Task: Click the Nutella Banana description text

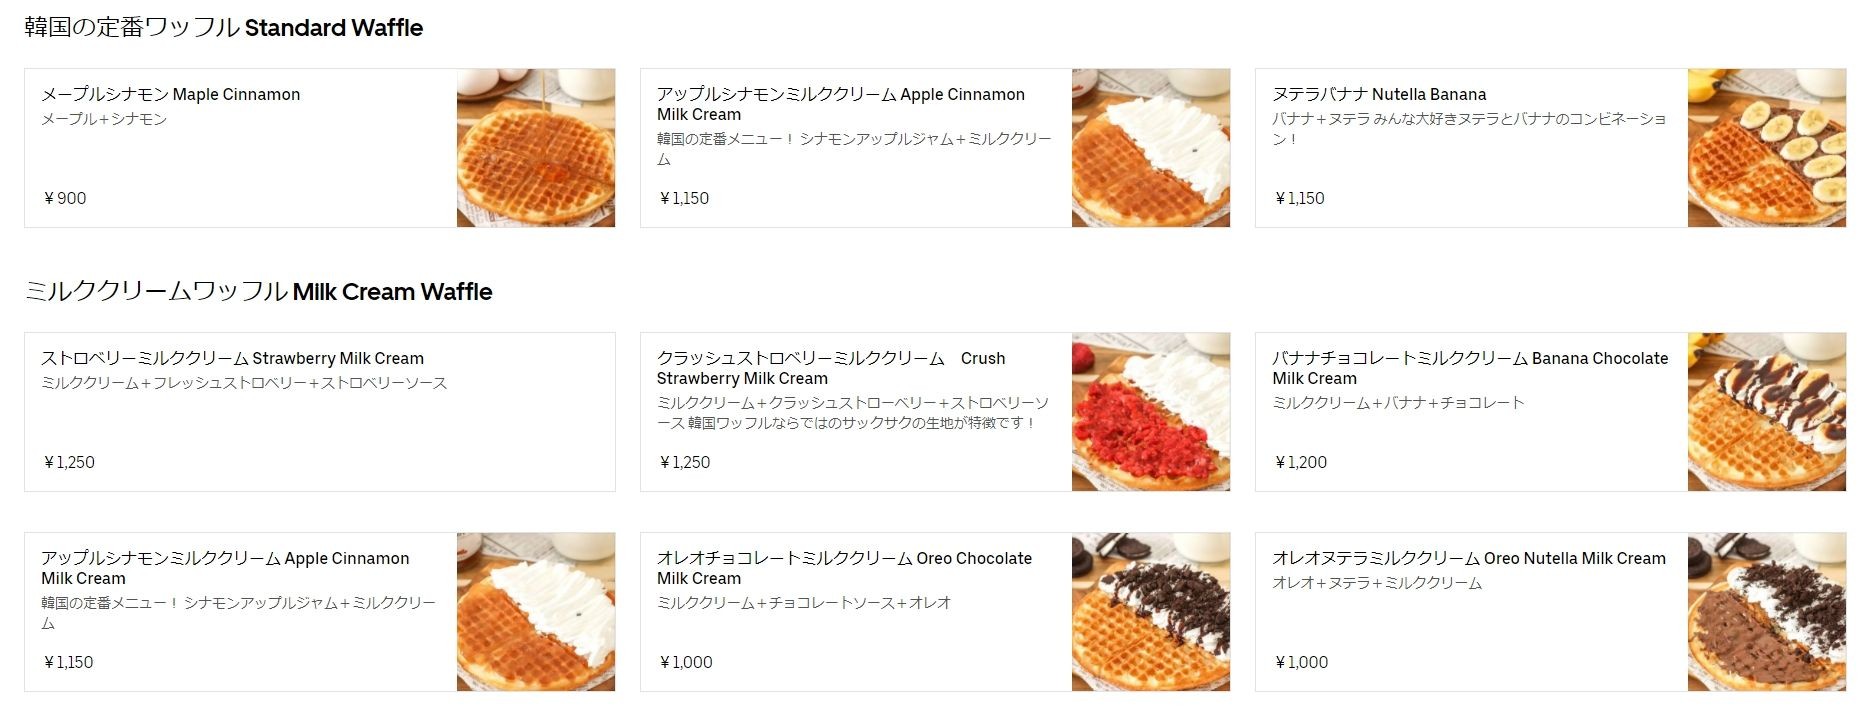Action: coord(1468,128)
